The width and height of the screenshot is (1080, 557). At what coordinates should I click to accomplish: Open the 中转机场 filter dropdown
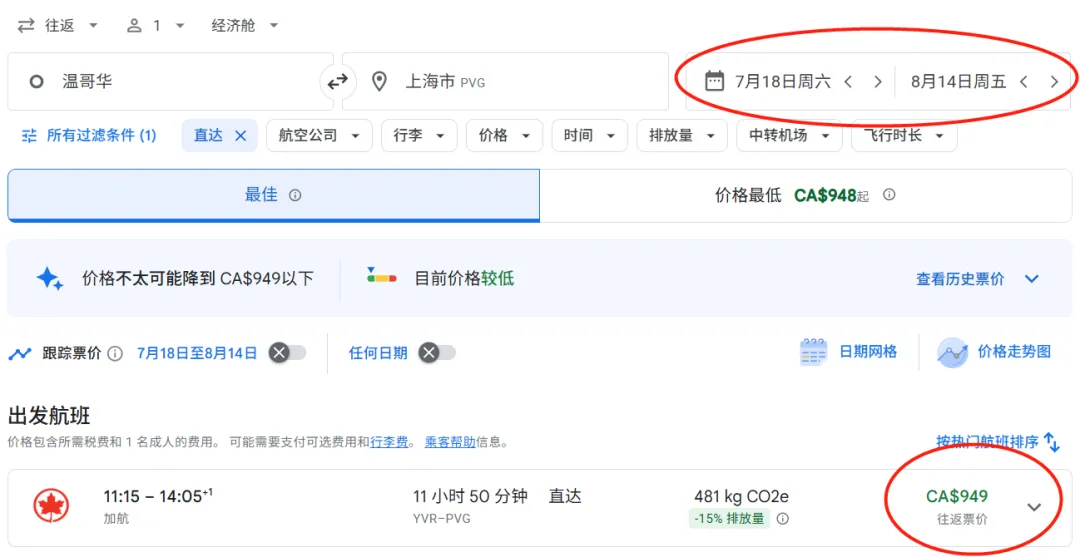coord(789,136)
